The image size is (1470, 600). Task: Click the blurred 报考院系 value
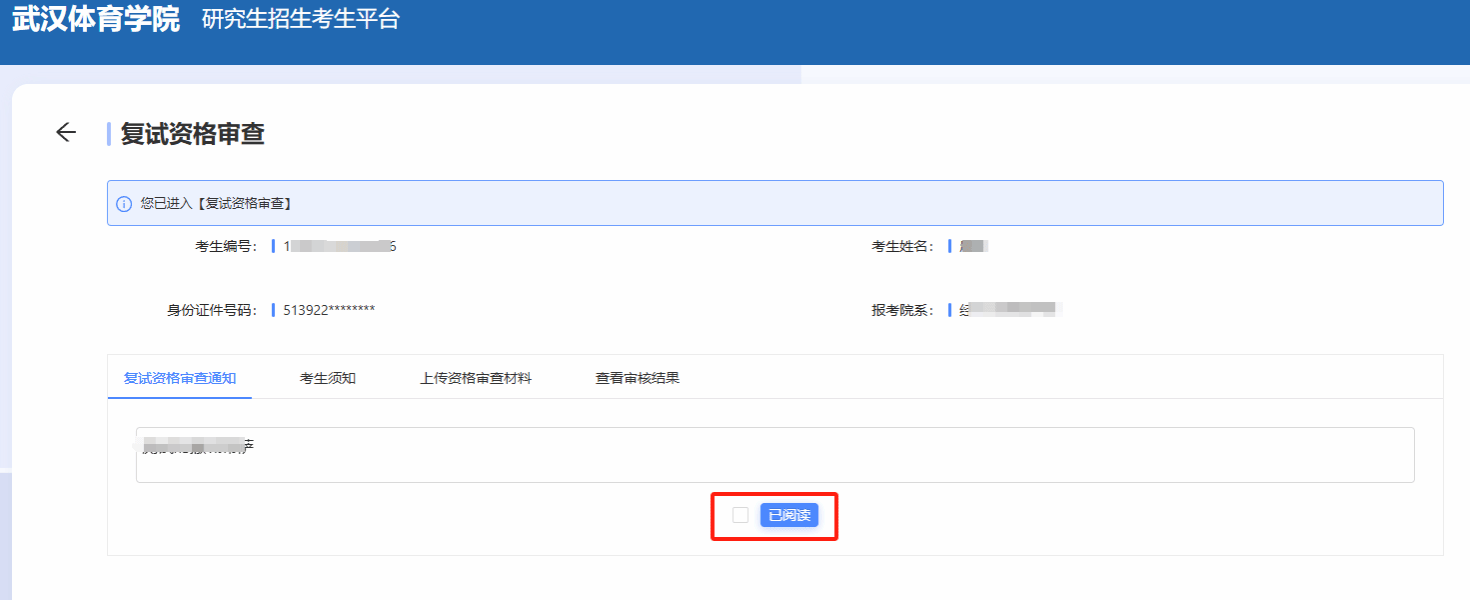pyautogui.click(x=1008, y=310)
